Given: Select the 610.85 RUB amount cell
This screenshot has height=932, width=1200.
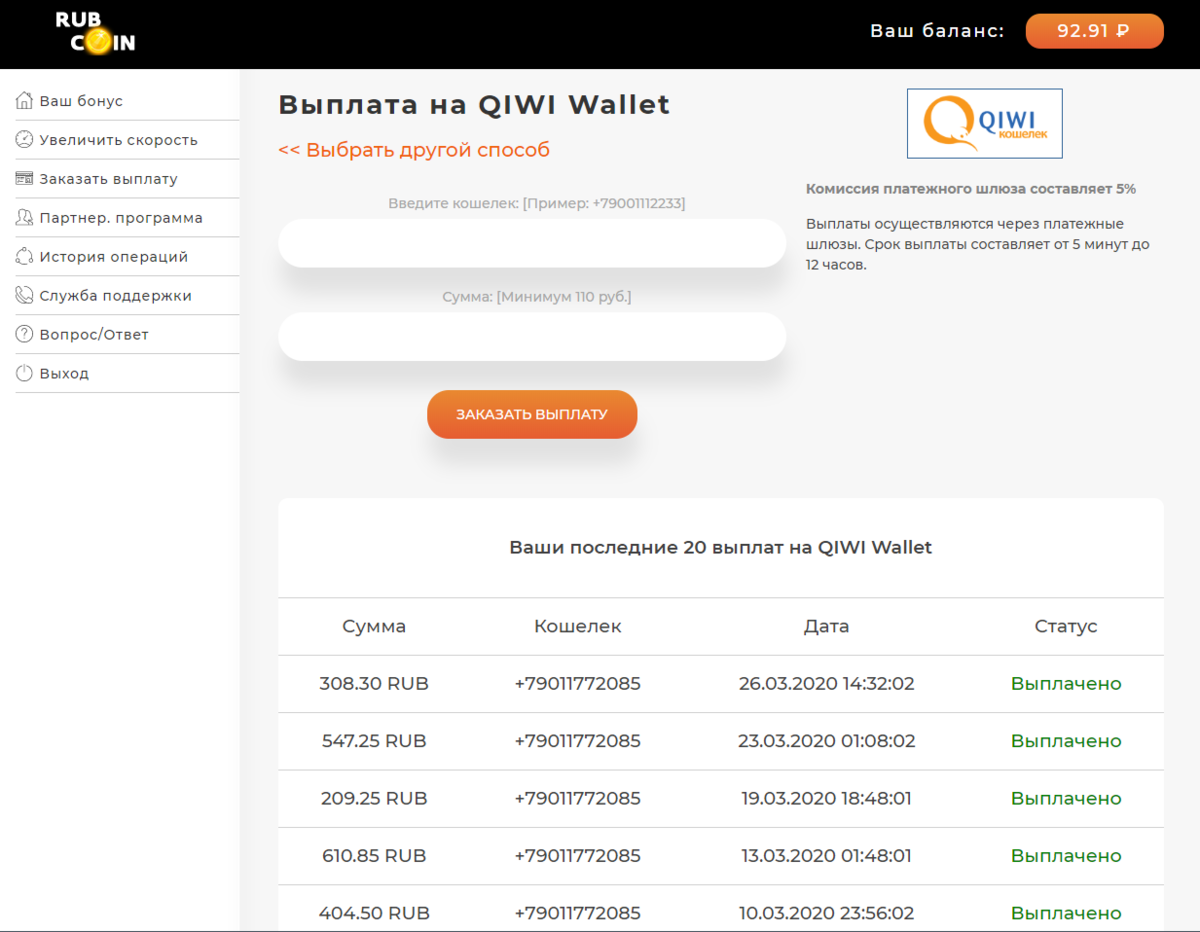Looking at the screenshot, I should click(374, 856).
